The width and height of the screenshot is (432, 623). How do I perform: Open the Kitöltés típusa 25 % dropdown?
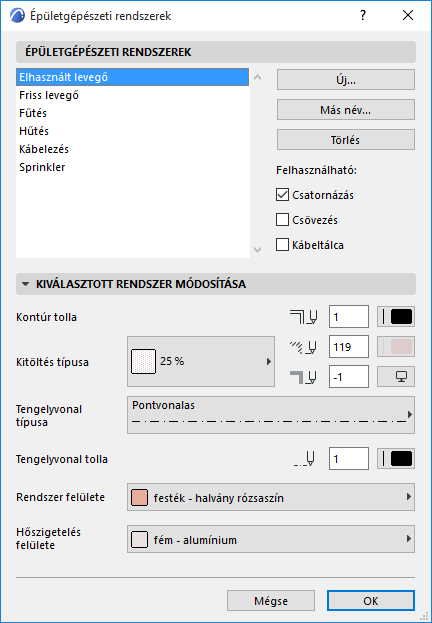(201, 362)
